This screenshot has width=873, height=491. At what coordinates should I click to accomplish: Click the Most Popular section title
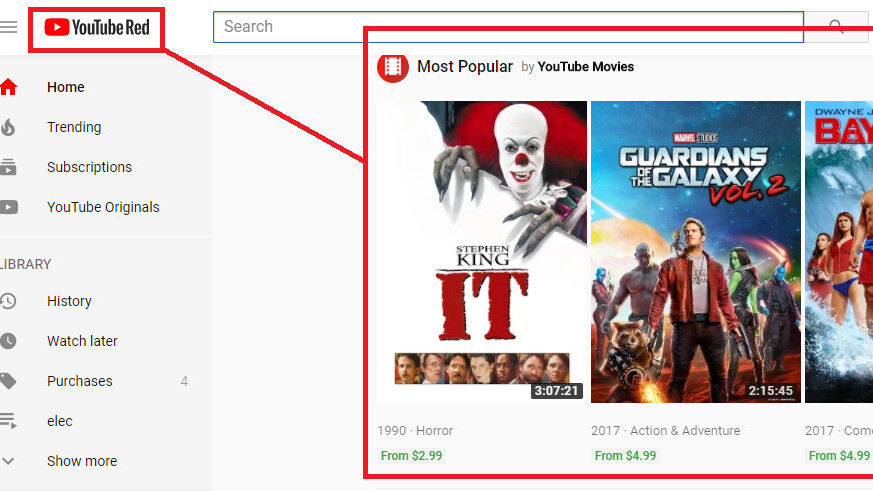(465, 66)
